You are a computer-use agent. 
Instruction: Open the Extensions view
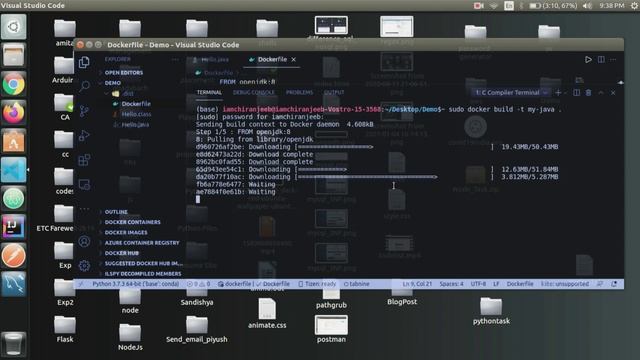click(84, 160)
